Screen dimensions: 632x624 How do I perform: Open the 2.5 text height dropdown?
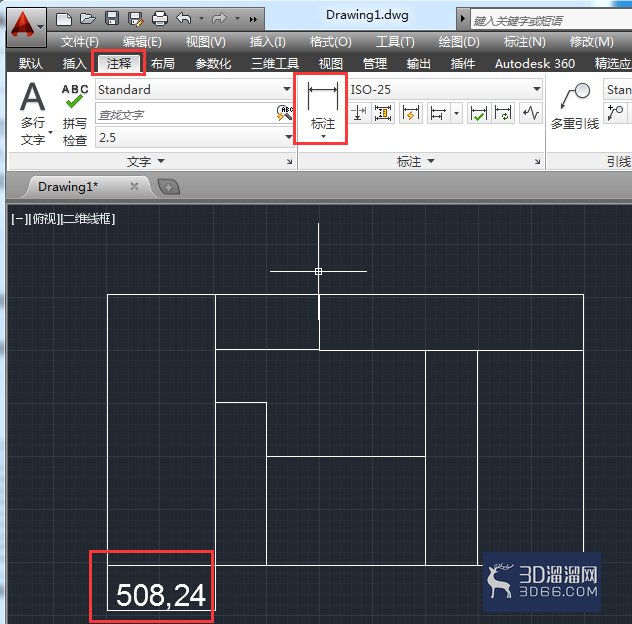click(194, 137)
